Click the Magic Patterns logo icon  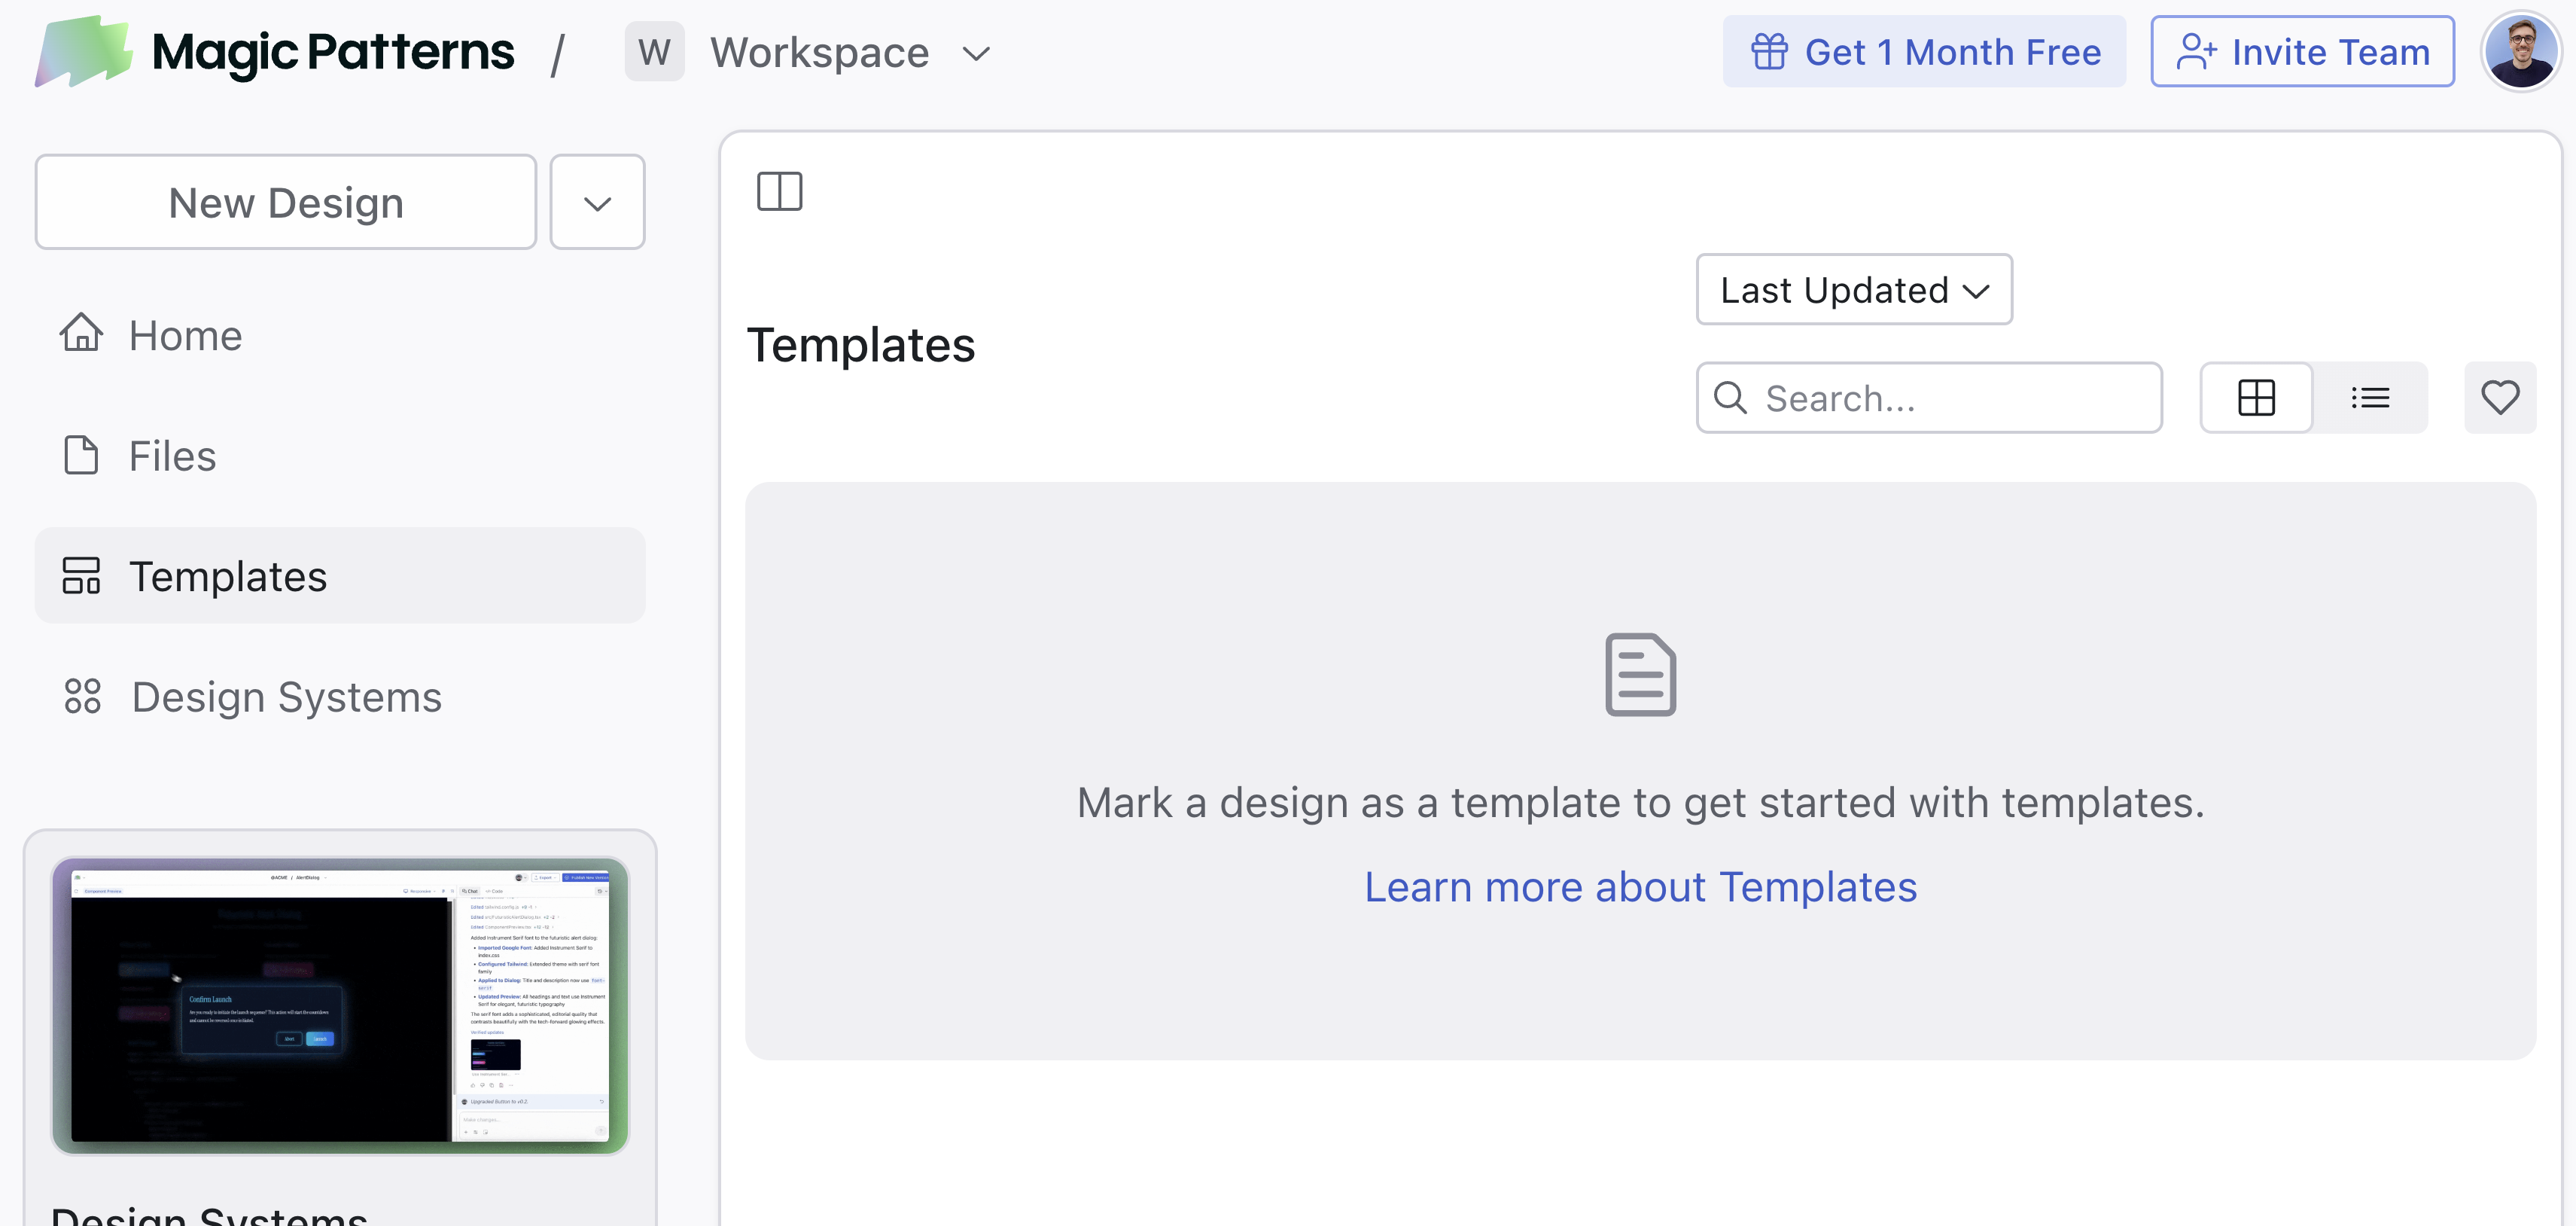pos(84,51)
